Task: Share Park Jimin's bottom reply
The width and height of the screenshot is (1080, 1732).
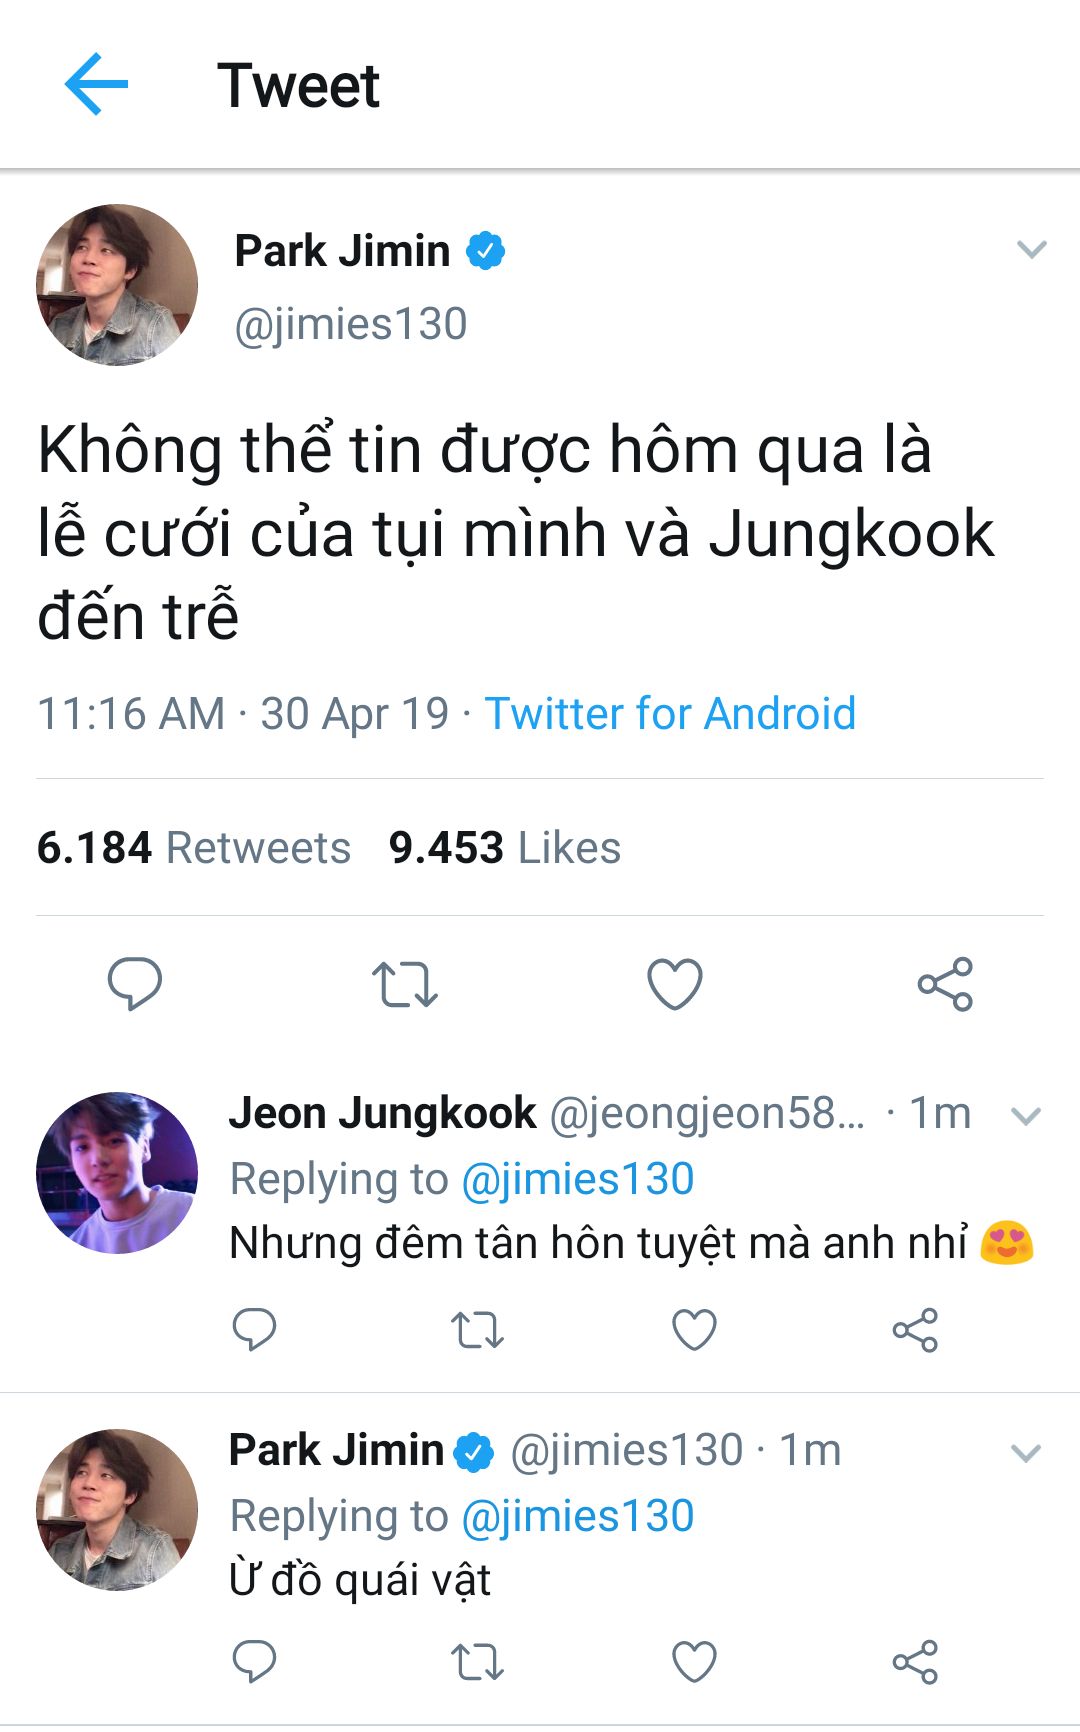Action: coord(915,1662)
